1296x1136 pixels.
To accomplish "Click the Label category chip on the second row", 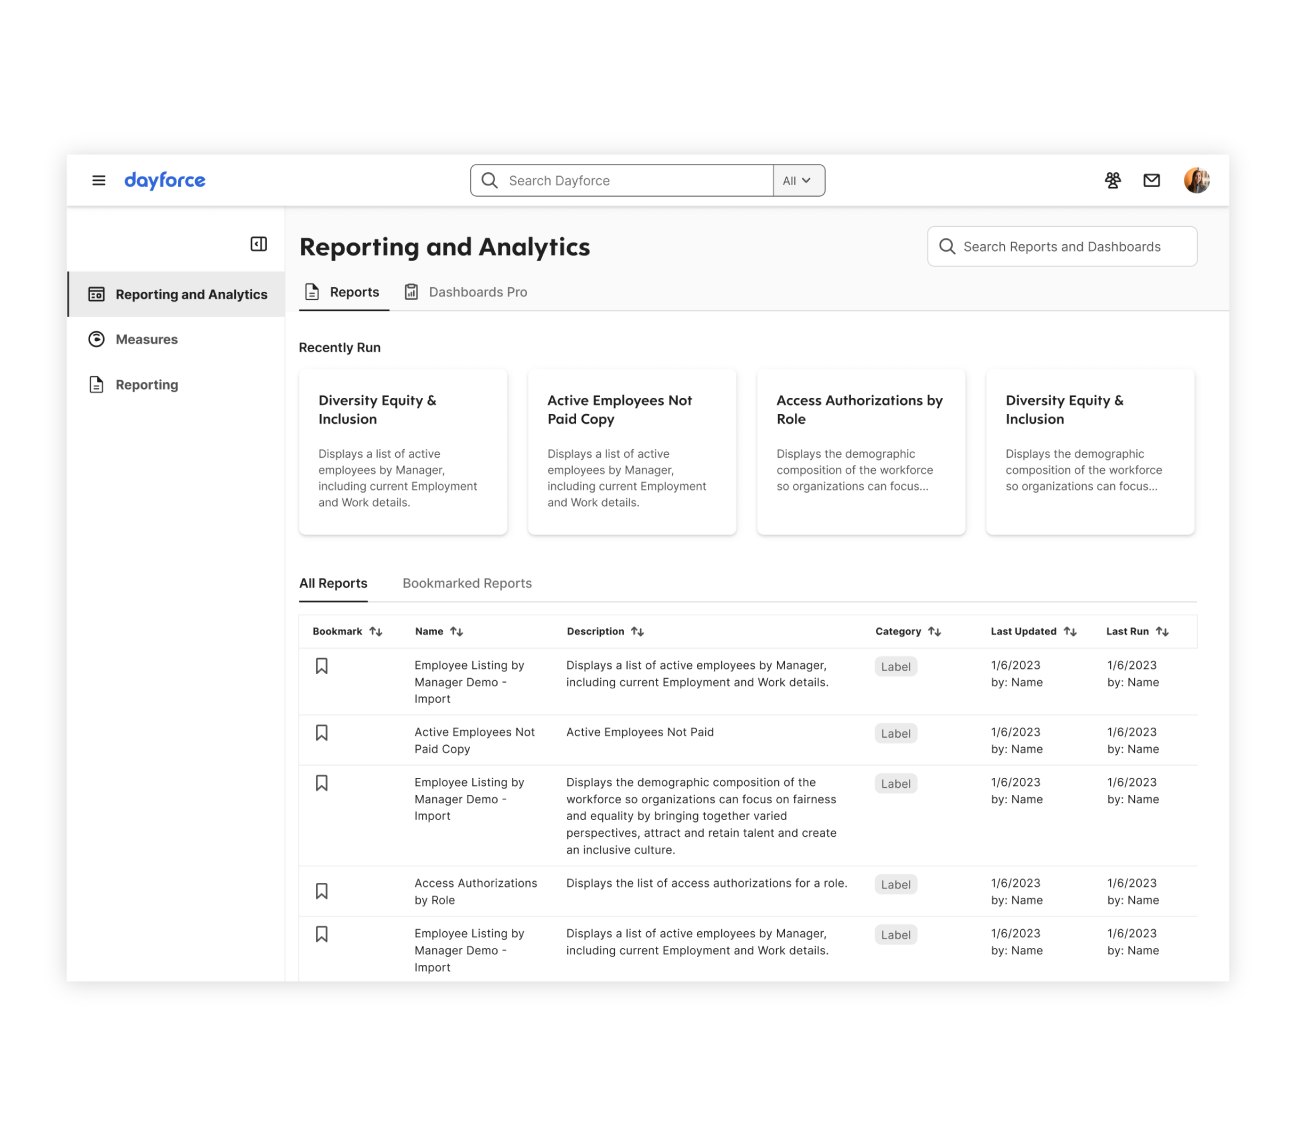I will [x=895, y=733].
